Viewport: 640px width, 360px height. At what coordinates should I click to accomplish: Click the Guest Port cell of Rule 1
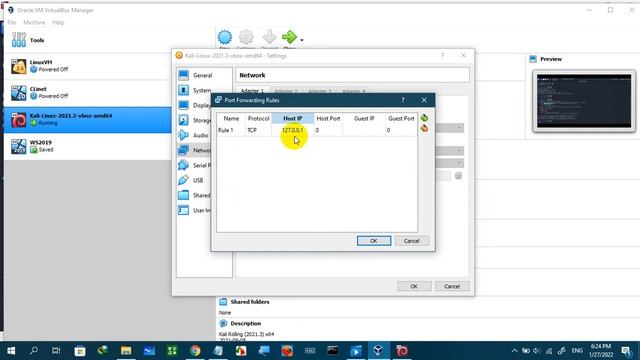[x=401, y=130]
